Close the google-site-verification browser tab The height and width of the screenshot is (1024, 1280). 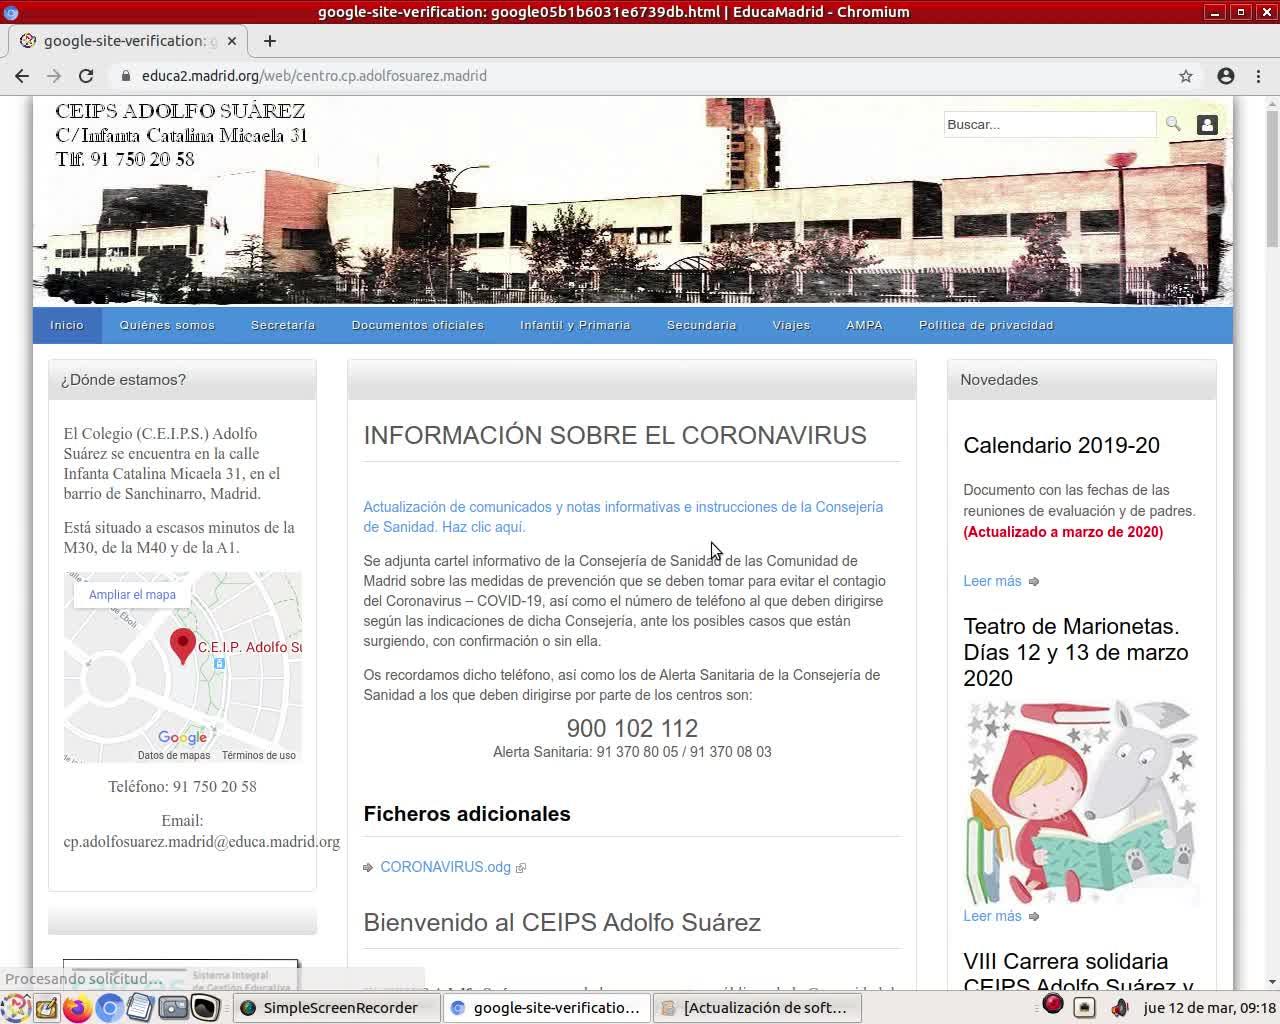tap(232, 41)
